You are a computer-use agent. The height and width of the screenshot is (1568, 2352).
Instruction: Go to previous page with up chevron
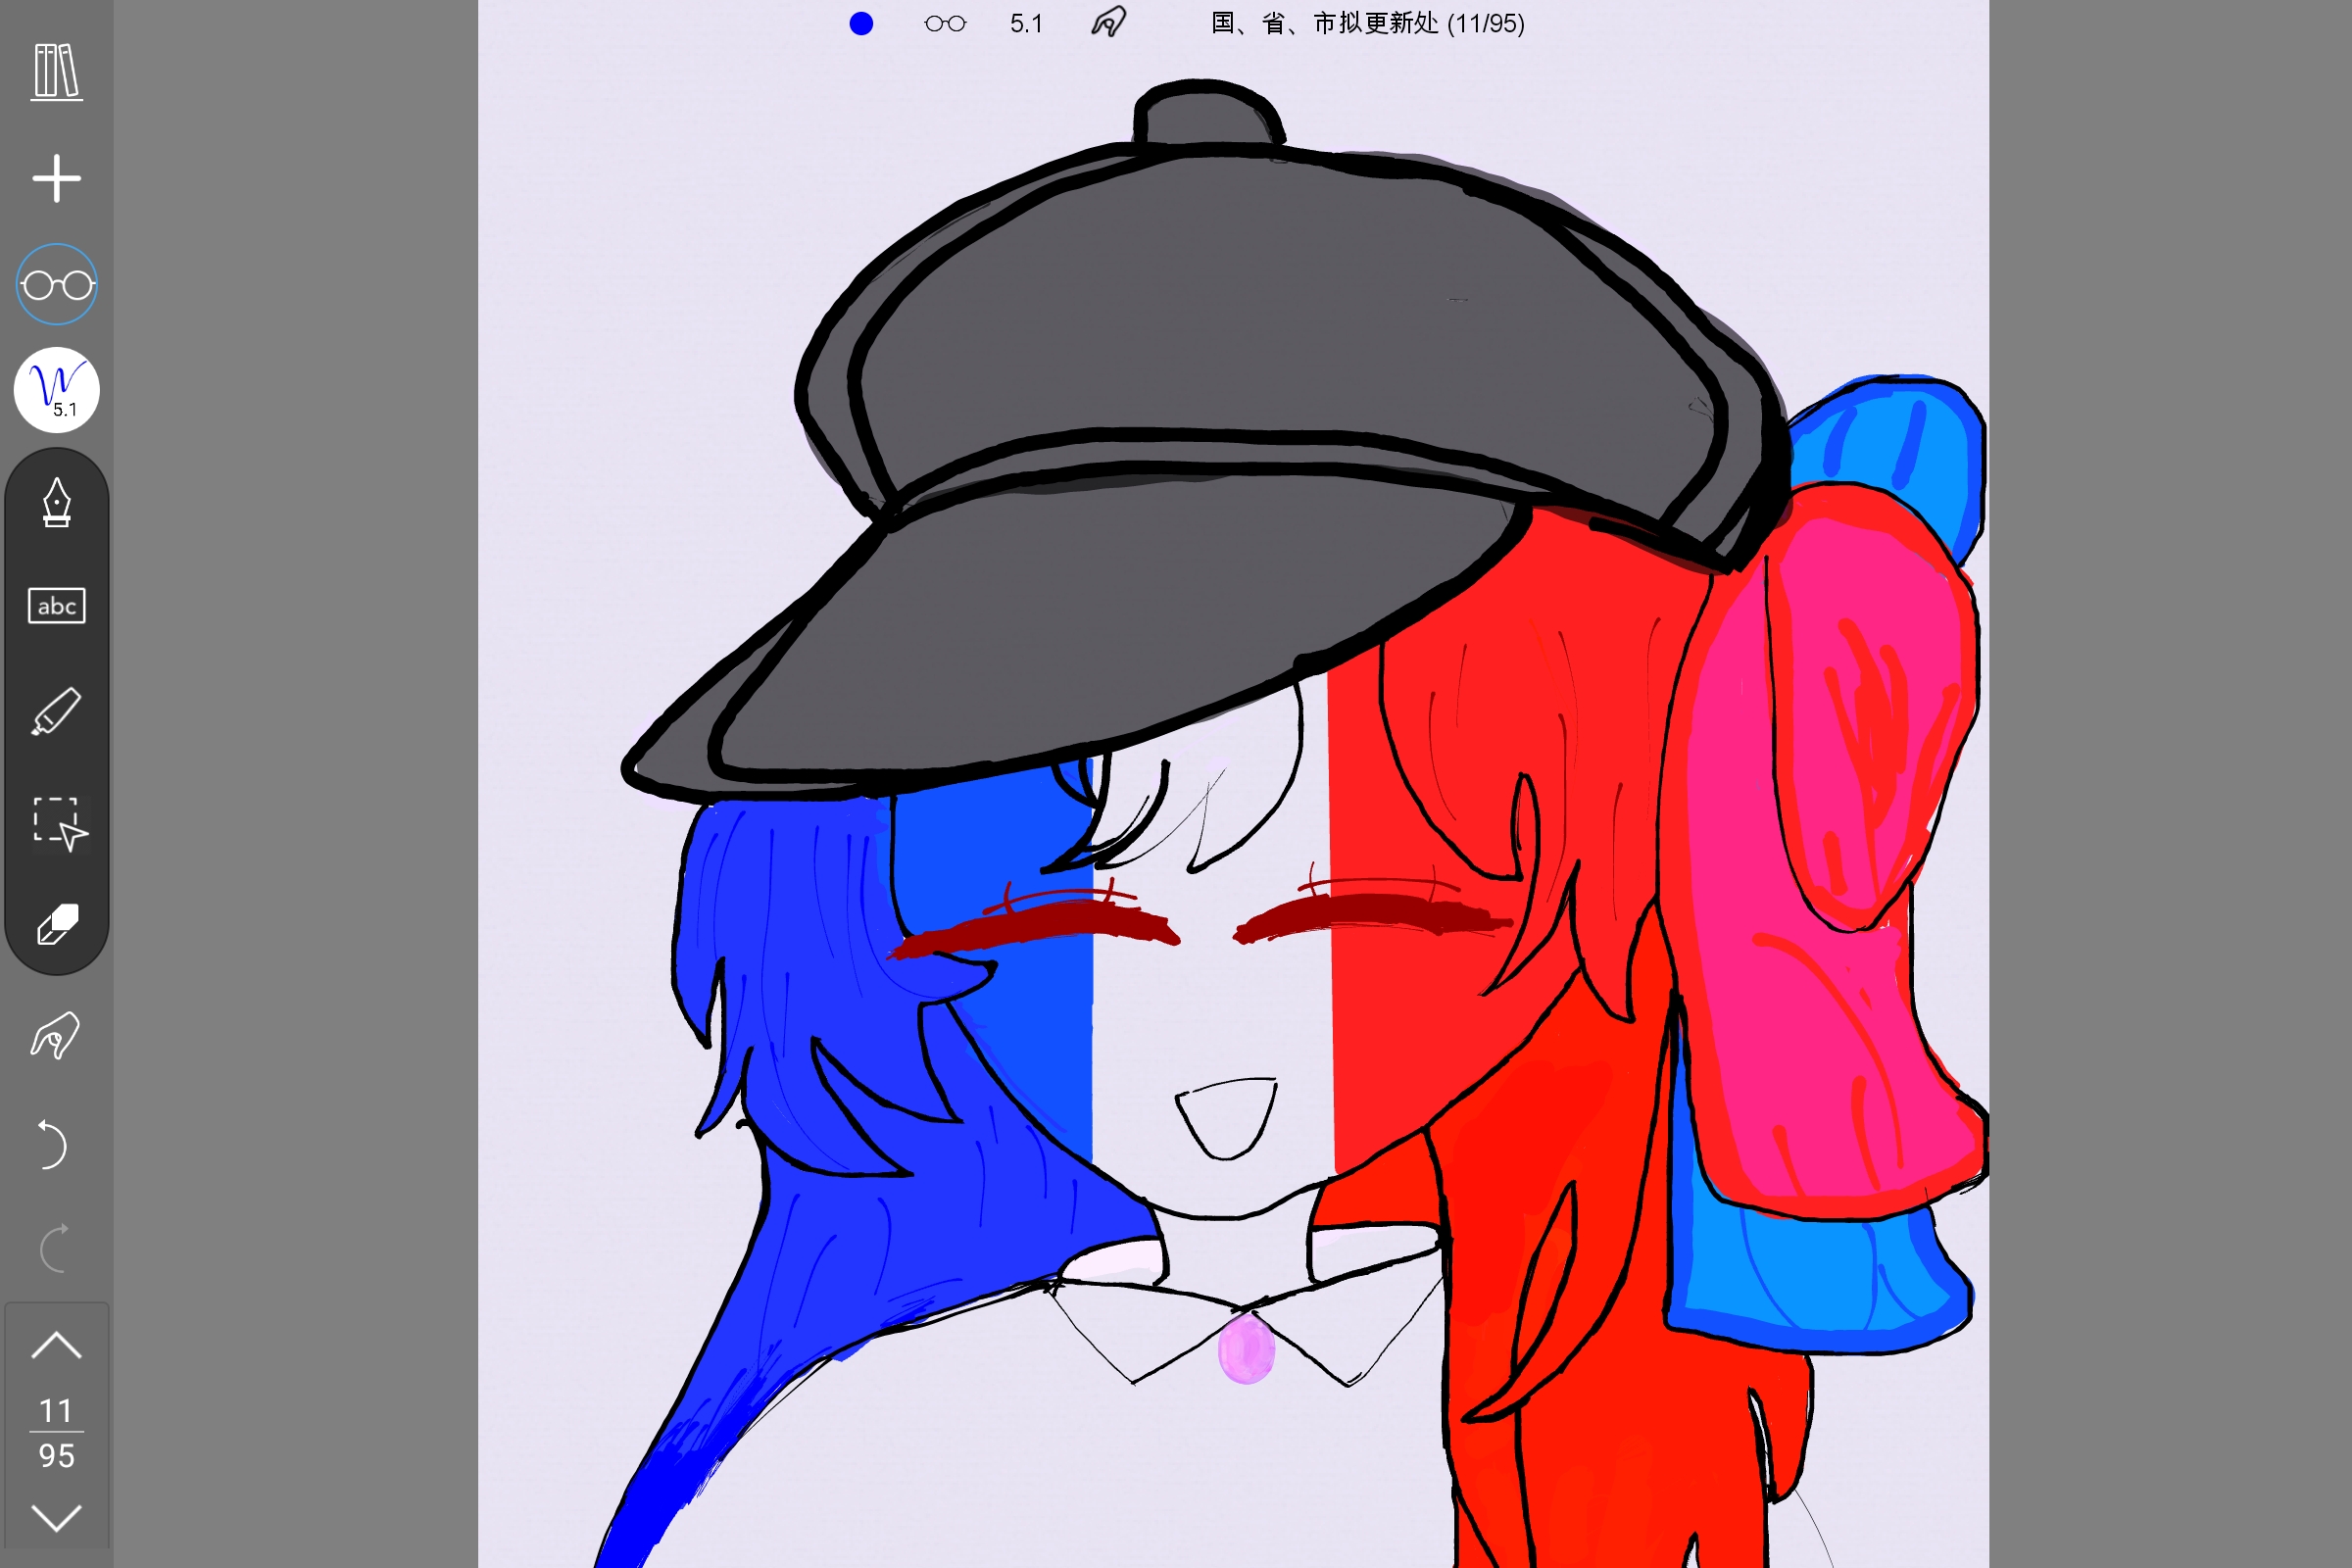point(56,1345)
